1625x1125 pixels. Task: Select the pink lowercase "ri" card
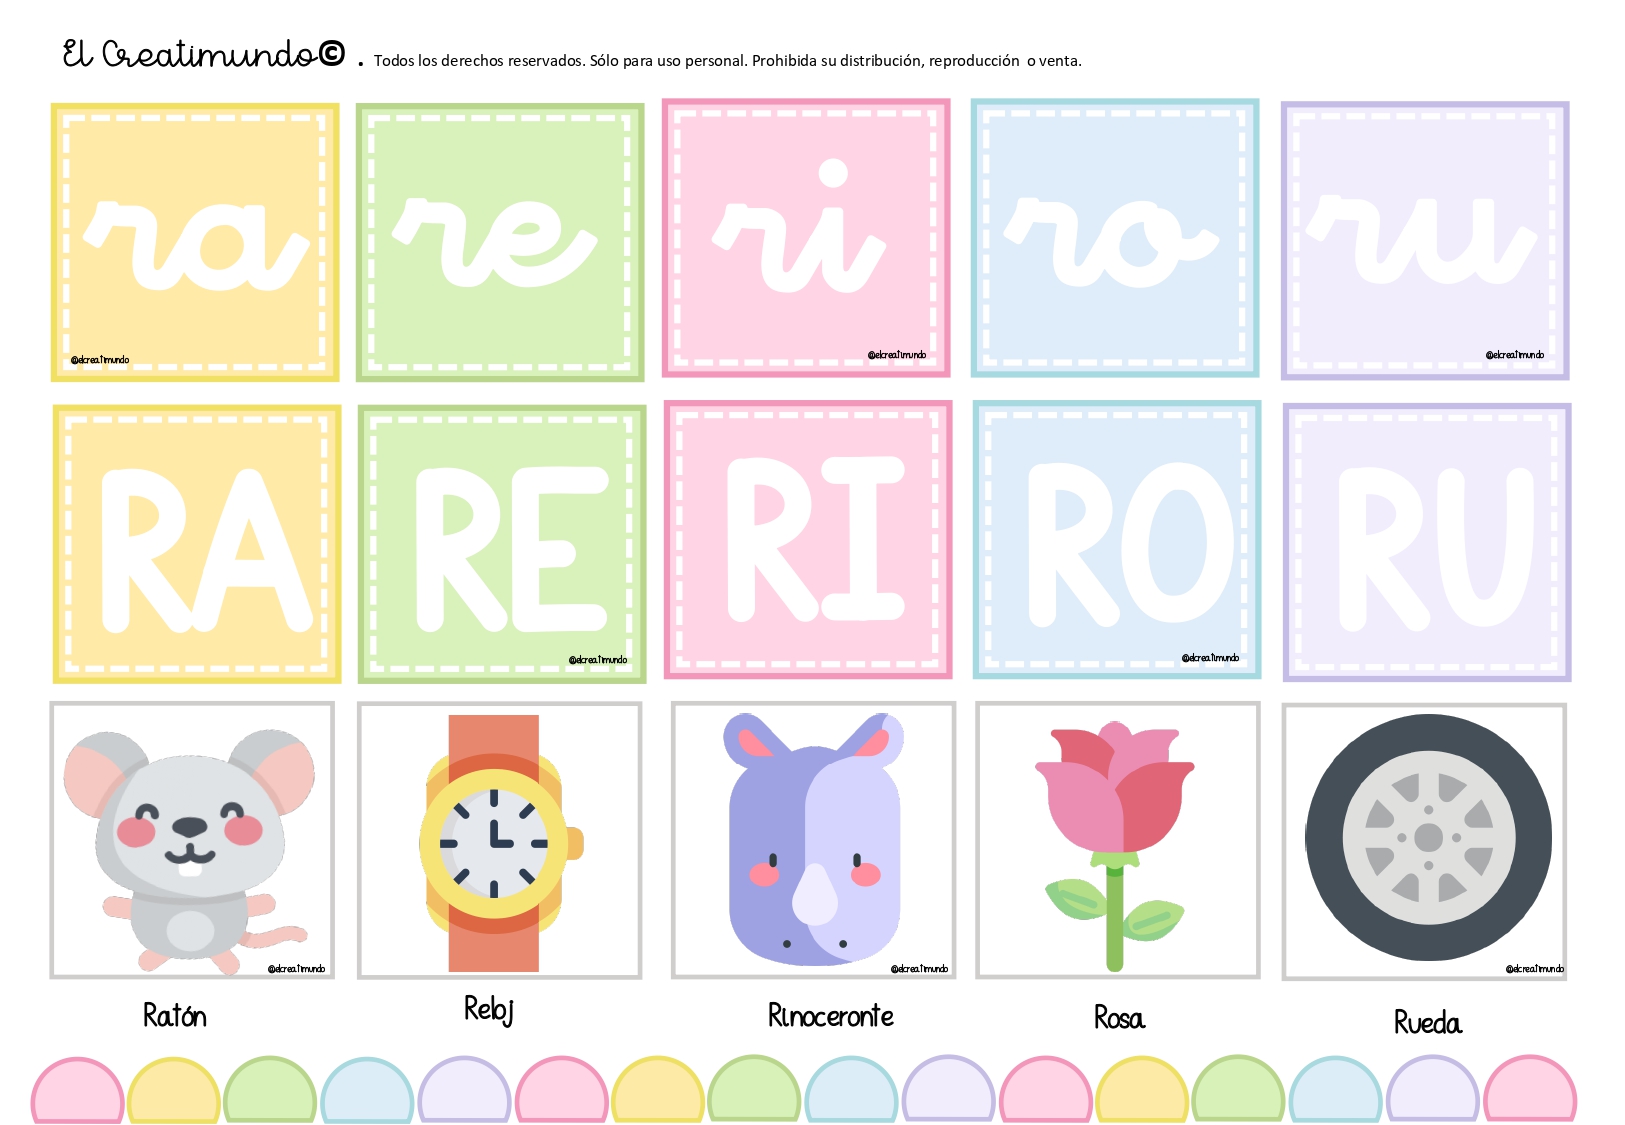806,238
